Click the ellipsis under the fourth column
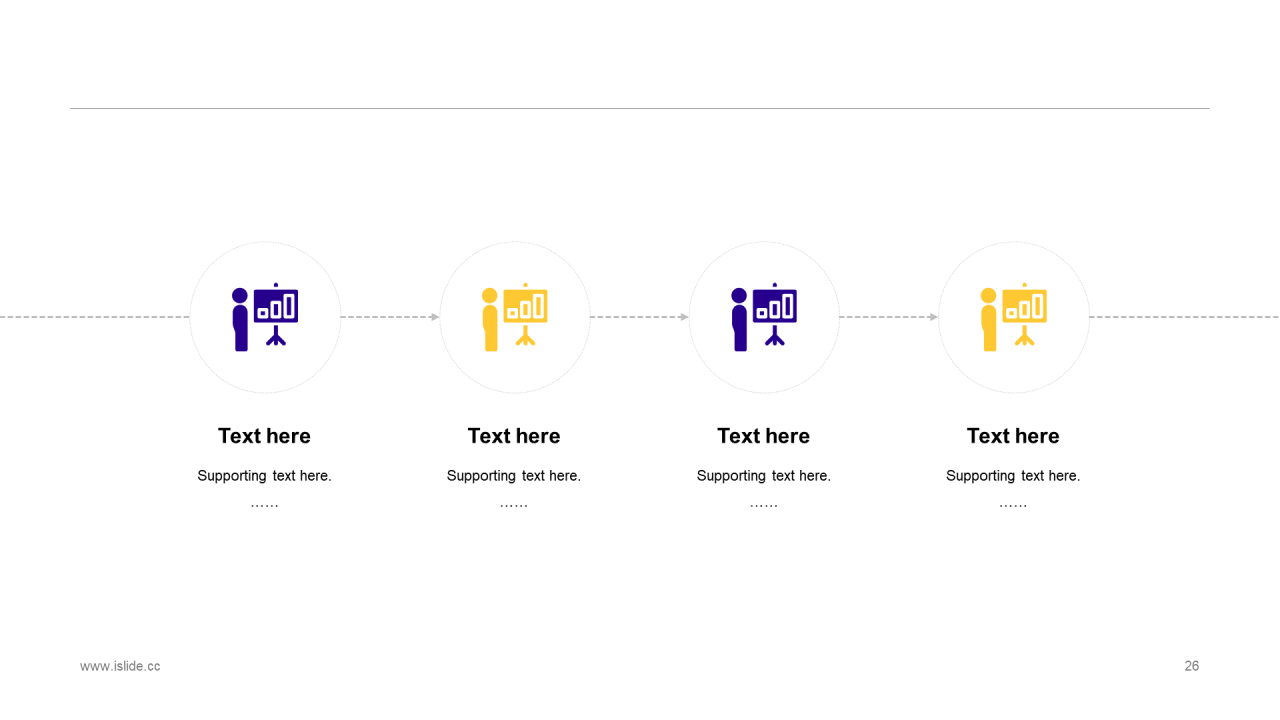Screen dimensions: 1280x720 [x=1013, y=505]
